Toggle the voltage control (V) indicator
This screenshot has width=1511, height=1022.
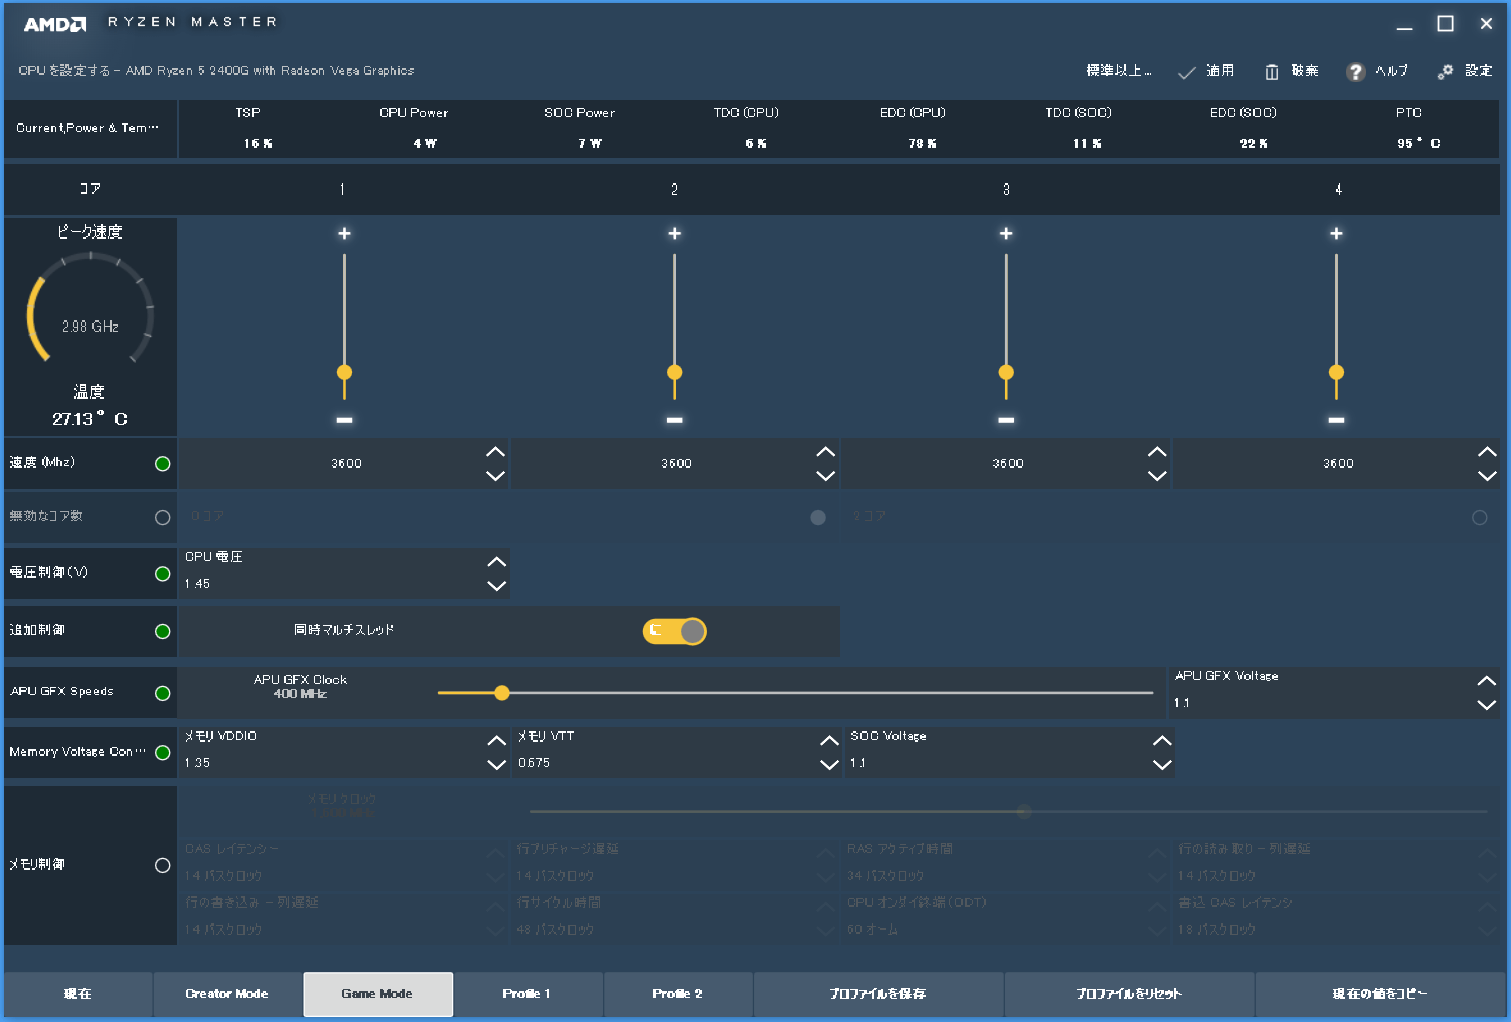click(163, 574)
